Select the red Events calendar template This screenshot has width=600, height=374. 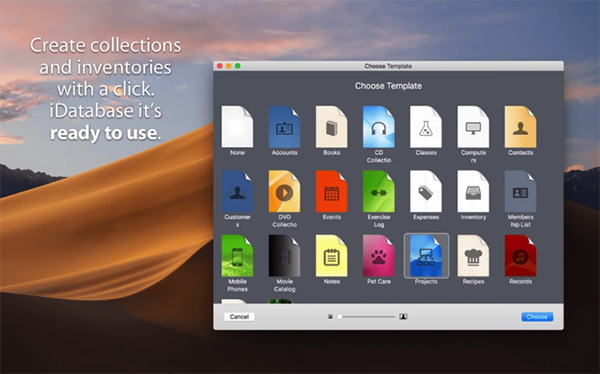331,191
